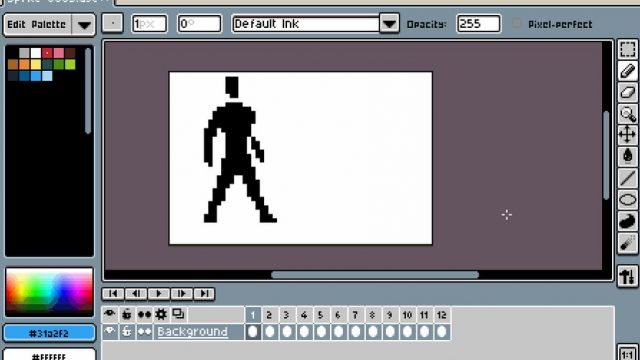This screenshot has height=360, width=640.
Task: Toggle the Background layer lock
Action: point(127,331)
